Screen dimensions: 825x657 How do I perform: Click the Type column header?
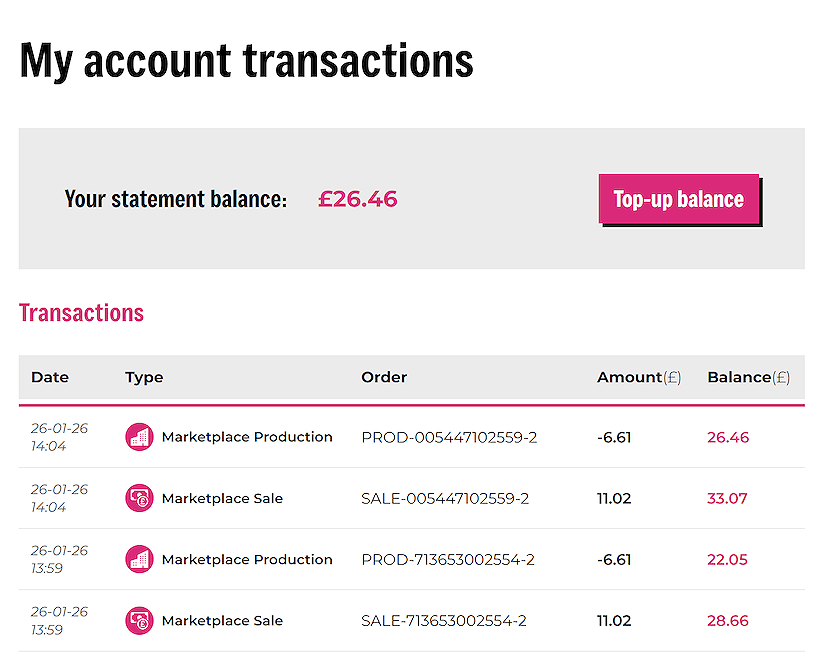coord(144,377)
